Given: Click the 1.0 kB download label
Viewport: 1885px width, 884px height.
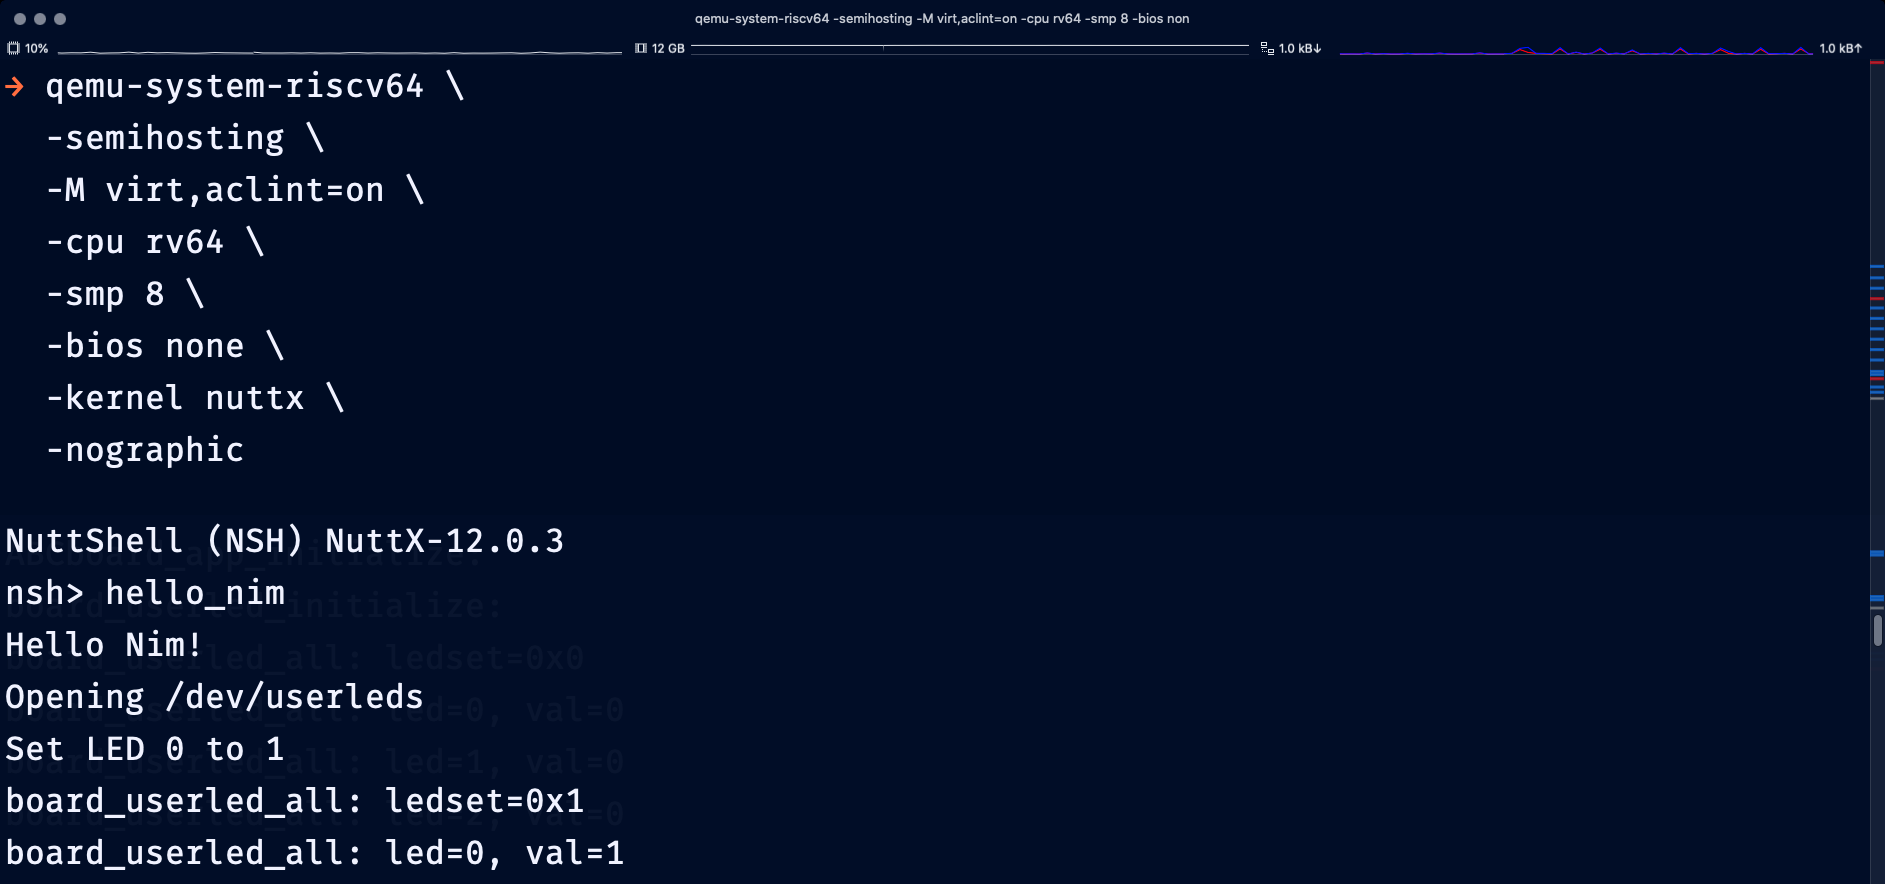Looking at the screenshot, I should [1300, 48].
